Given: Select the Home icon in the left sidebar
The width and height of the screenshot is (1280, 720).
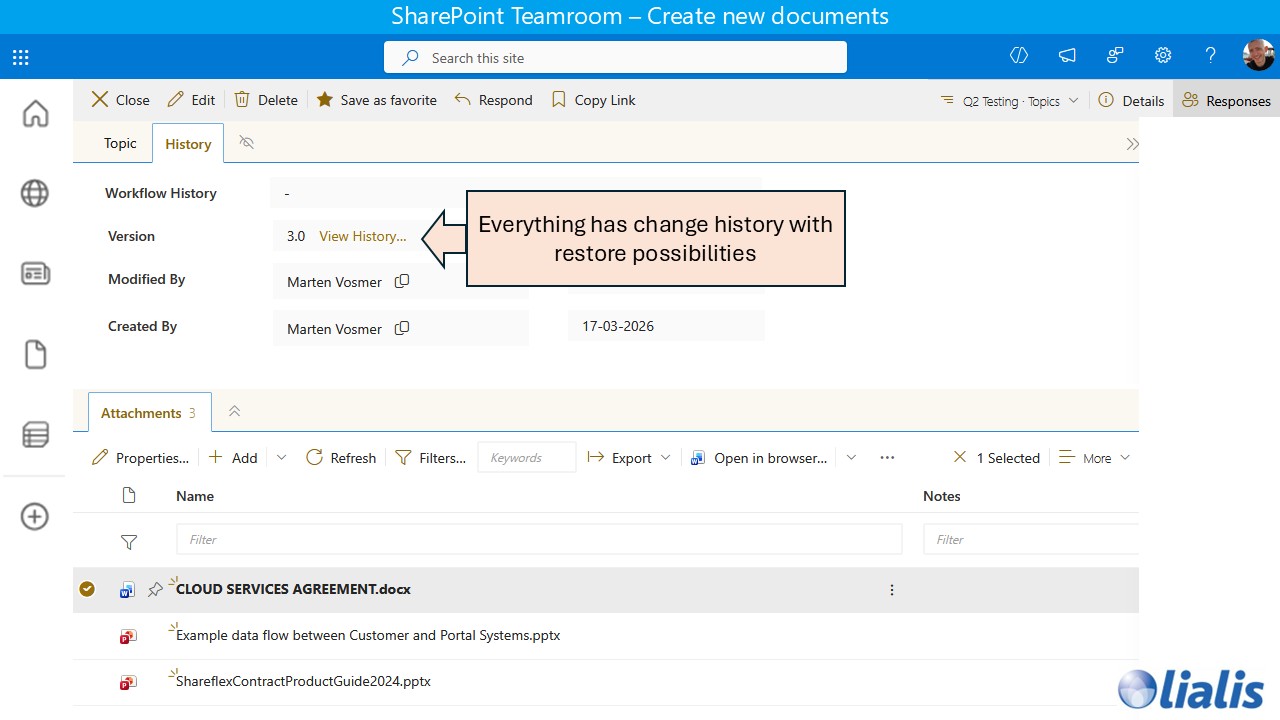Looking at the screenshot, I should pos(35,114).
